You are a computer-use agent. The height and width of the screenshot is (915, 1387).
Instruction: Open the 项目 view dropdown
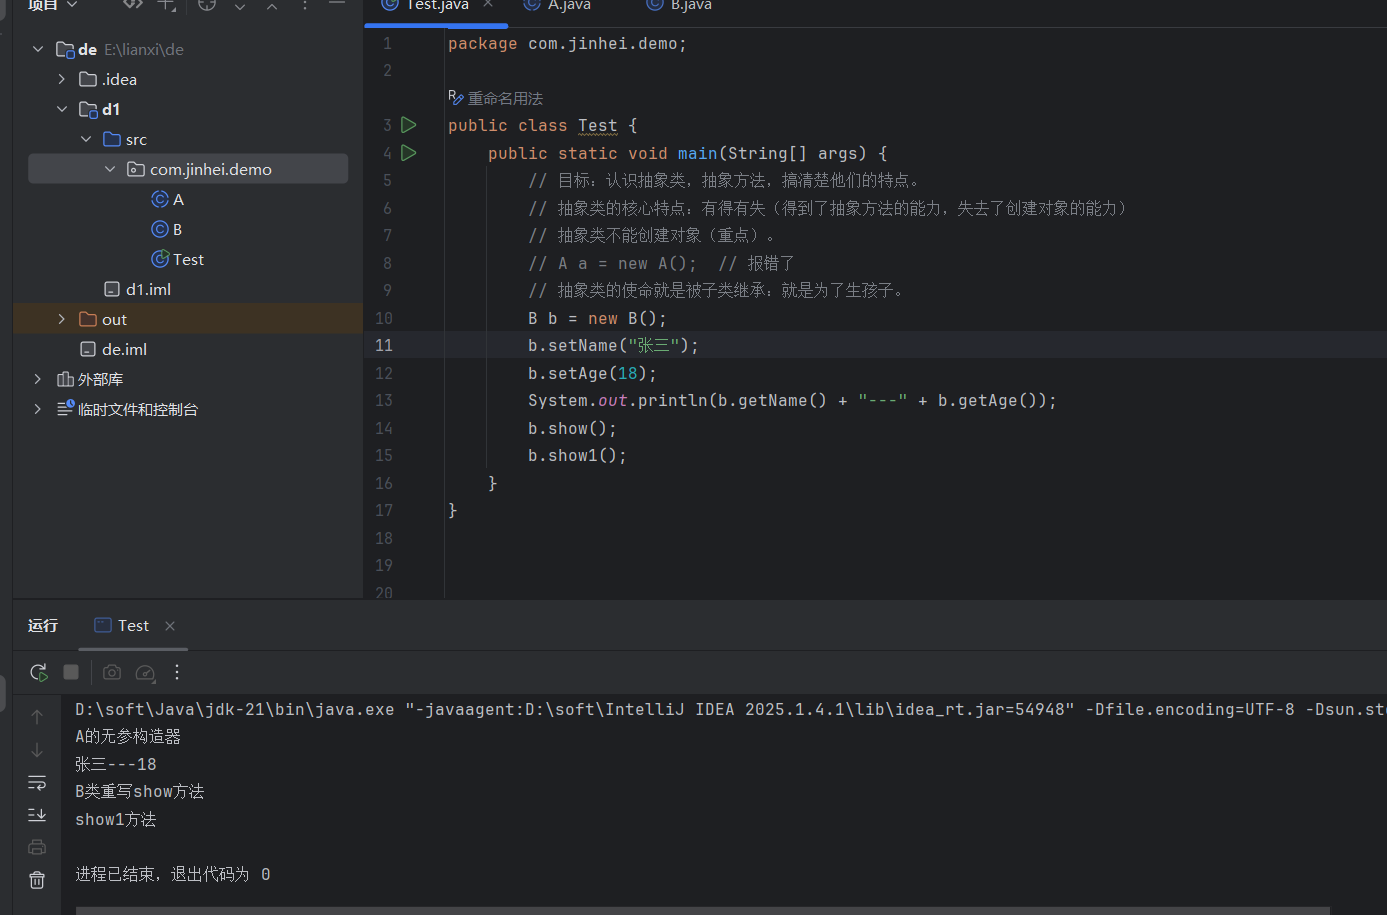click(52, 5)
